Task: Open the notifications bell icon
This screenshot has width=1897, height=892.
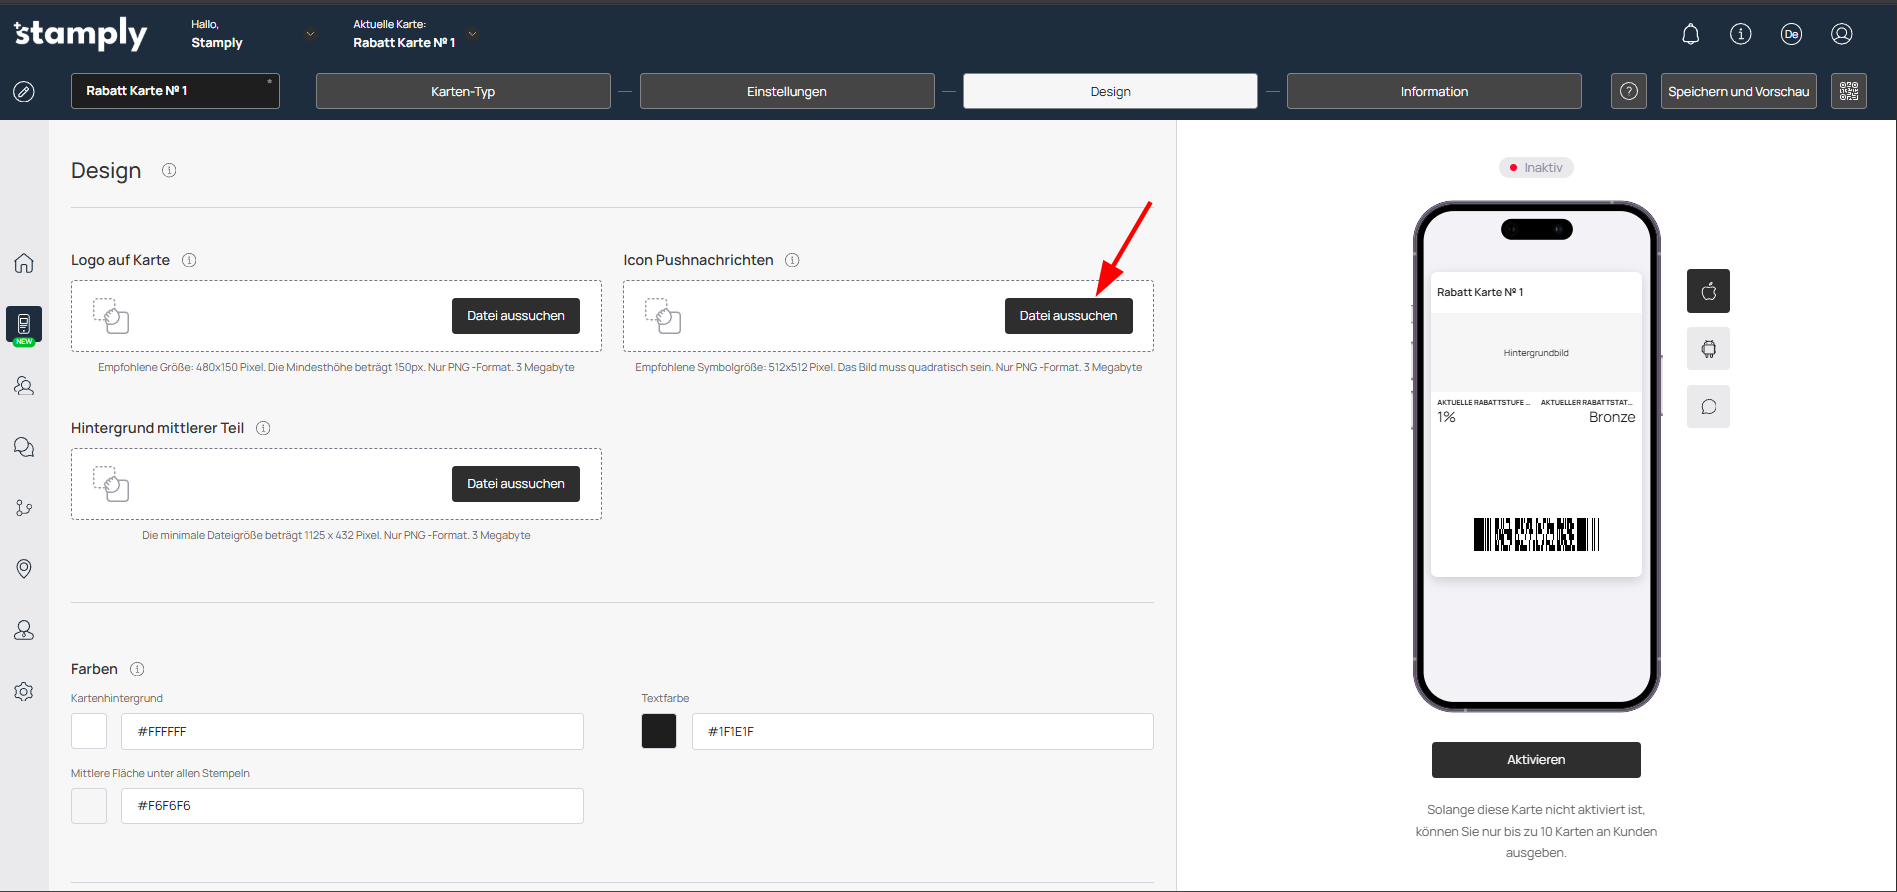Action: [x=1690, y=34]
